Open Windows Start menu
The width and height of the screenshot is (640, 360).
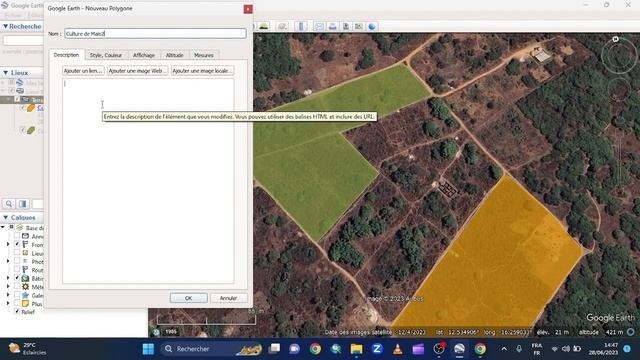148,349
